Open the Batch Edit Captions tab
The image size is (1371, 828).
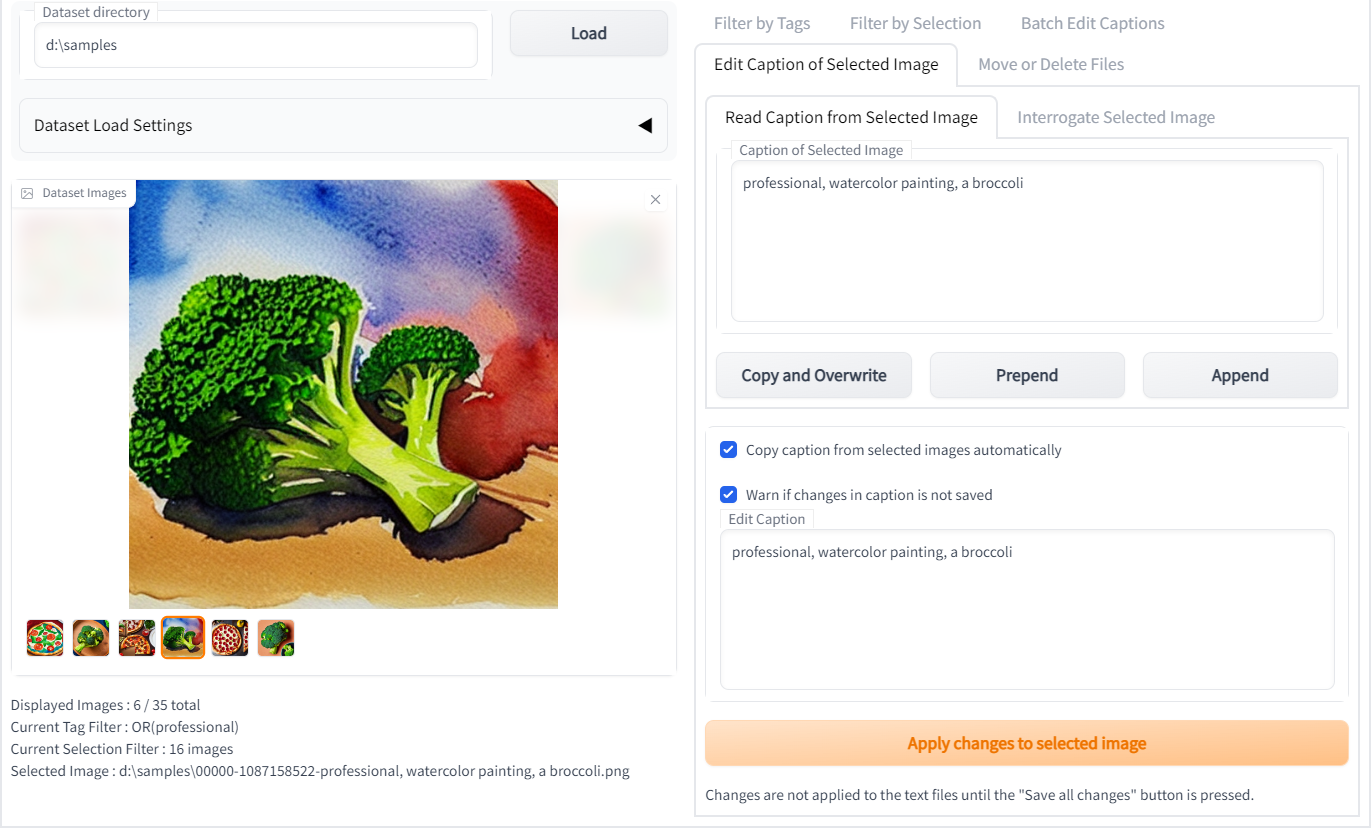coord(1092,23)
